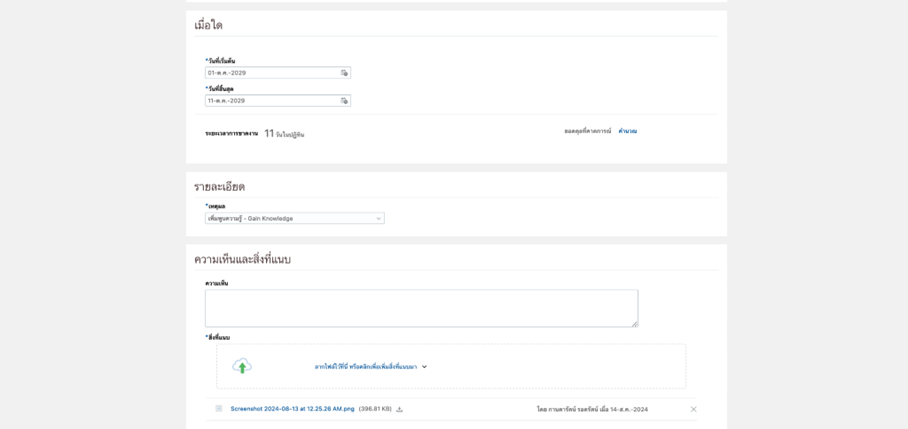Click the green cloud upload icon
This screenshot has width=908, height=429.
242,366
